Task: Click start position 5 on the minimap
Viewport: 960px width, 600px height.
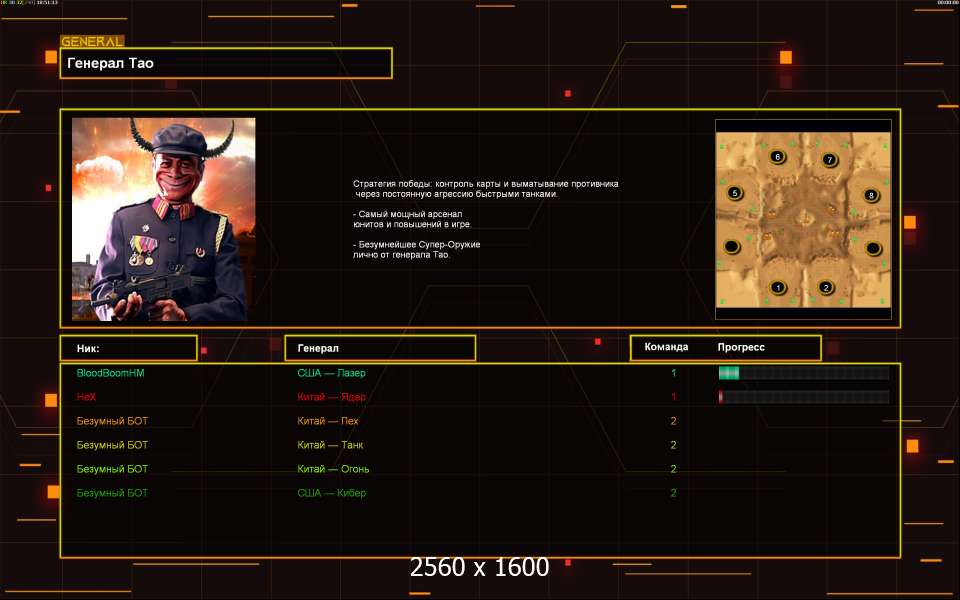Action: [735, 193]
